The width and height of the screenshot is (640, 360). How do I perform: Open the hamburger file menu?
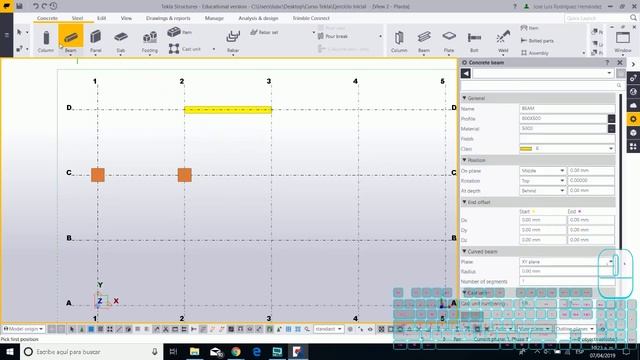point(7,35)
